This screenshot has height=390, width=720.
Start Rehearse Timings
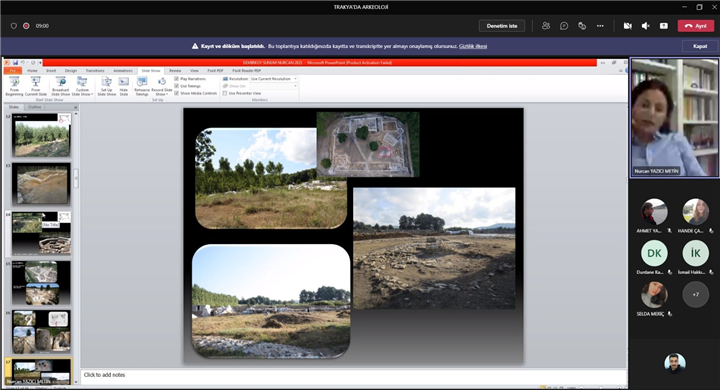142,86
